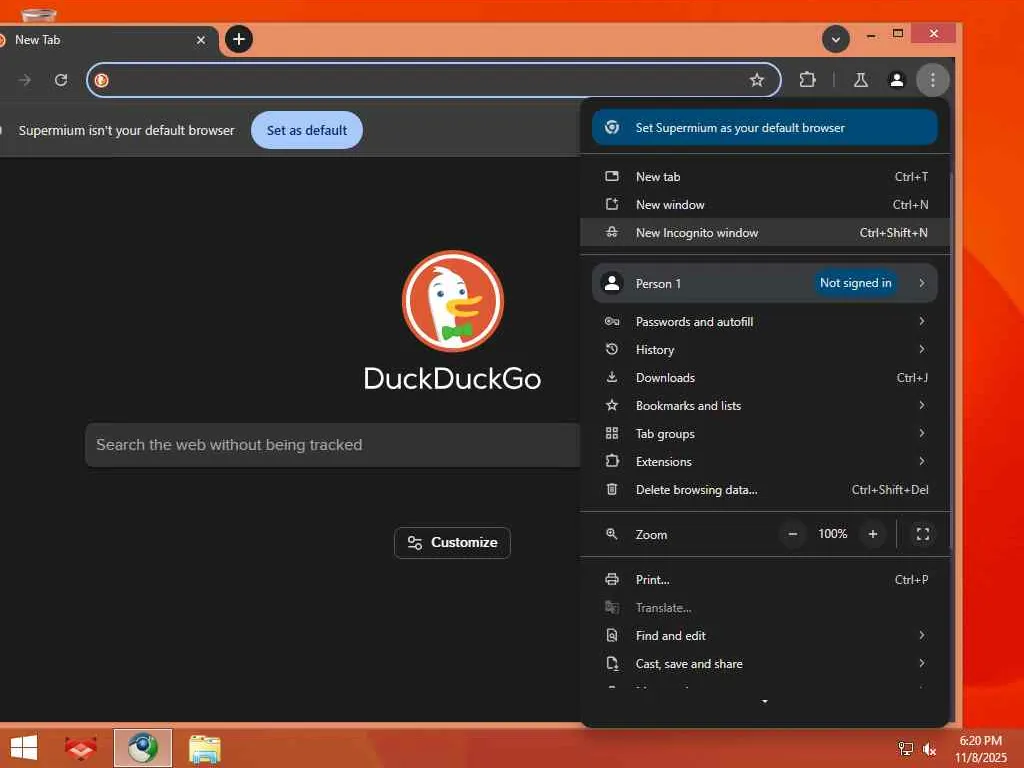Image resolution: width=1024 pixels, height=768 pixels.
Task: Open a New Incognito window
Action: (765, 232)
